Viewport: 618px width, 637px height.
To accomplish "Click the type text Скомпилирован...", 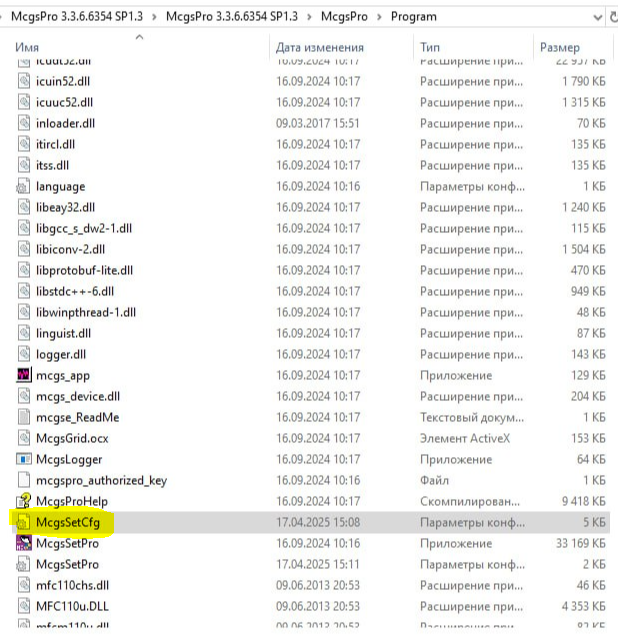I will click(x=470, y=501).
